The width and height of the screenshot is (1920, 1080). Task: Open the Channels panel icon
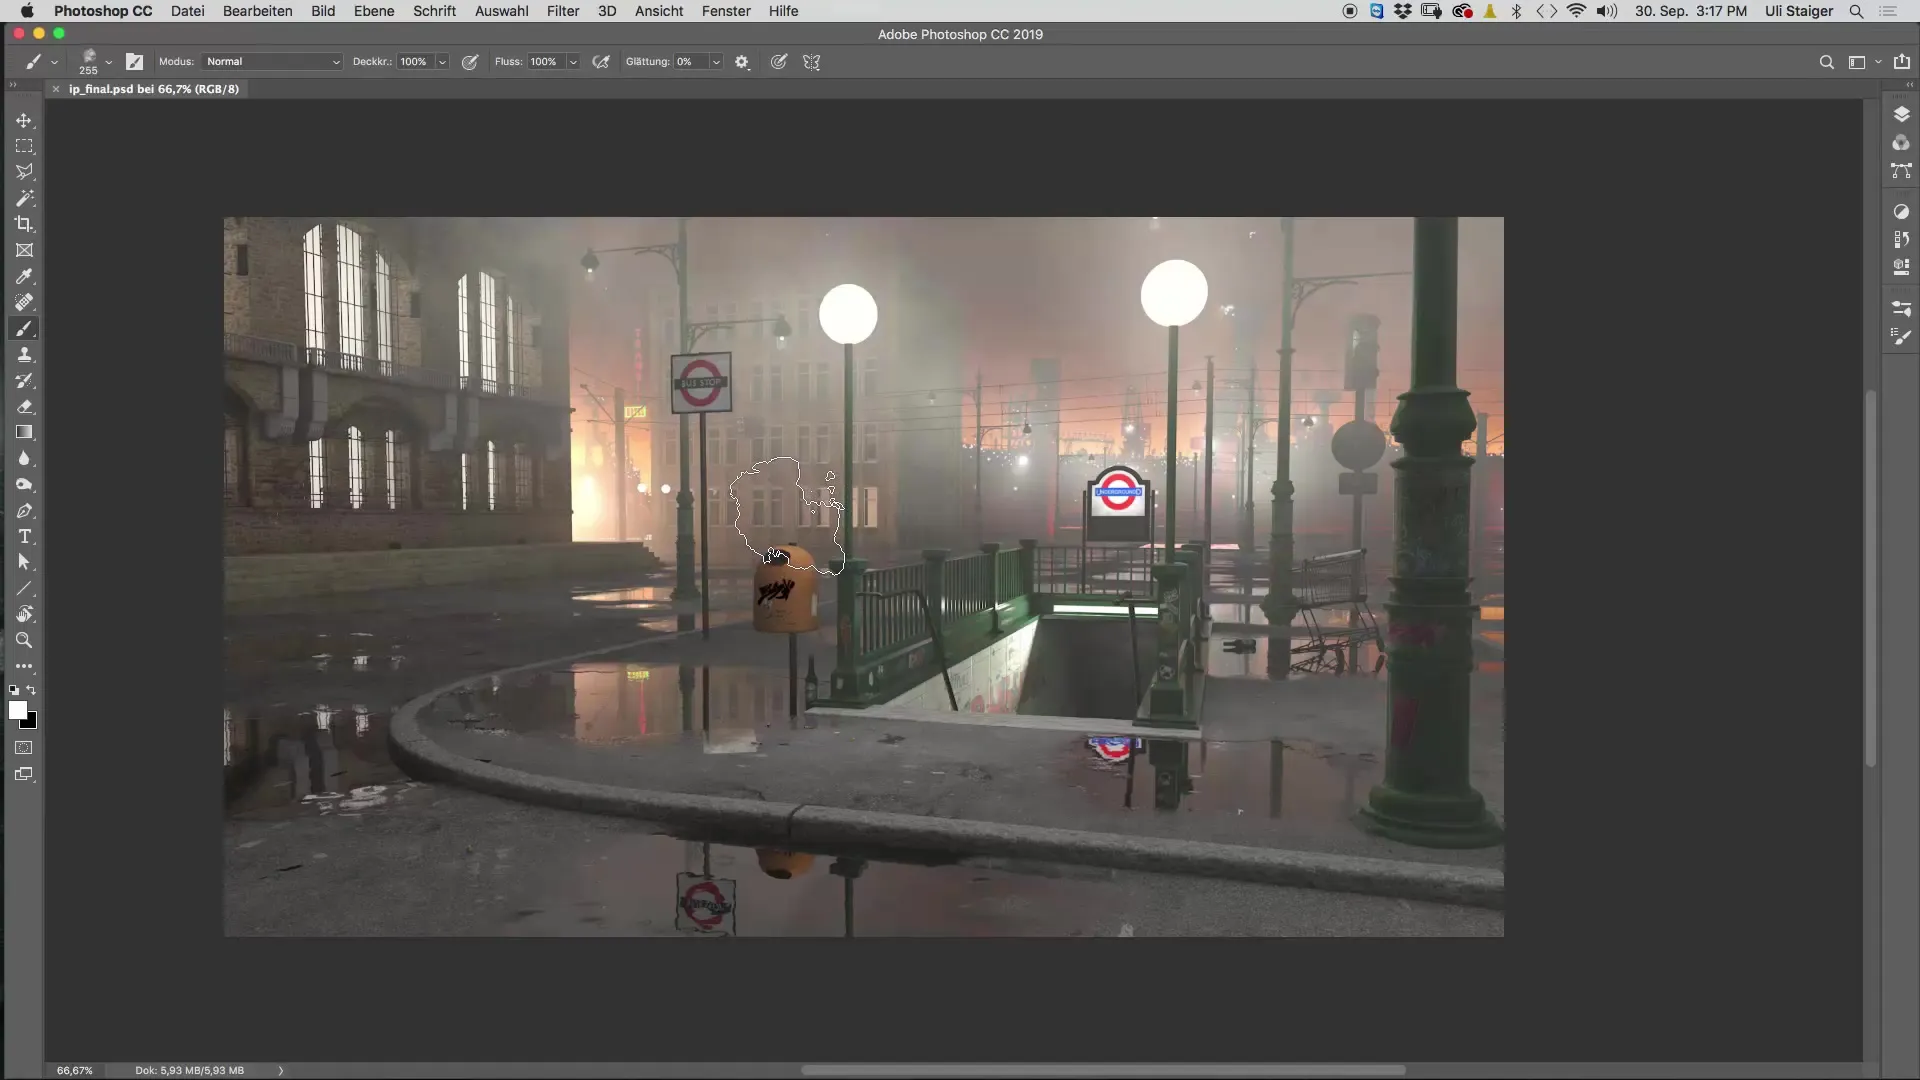click(x=1901, y=143)
